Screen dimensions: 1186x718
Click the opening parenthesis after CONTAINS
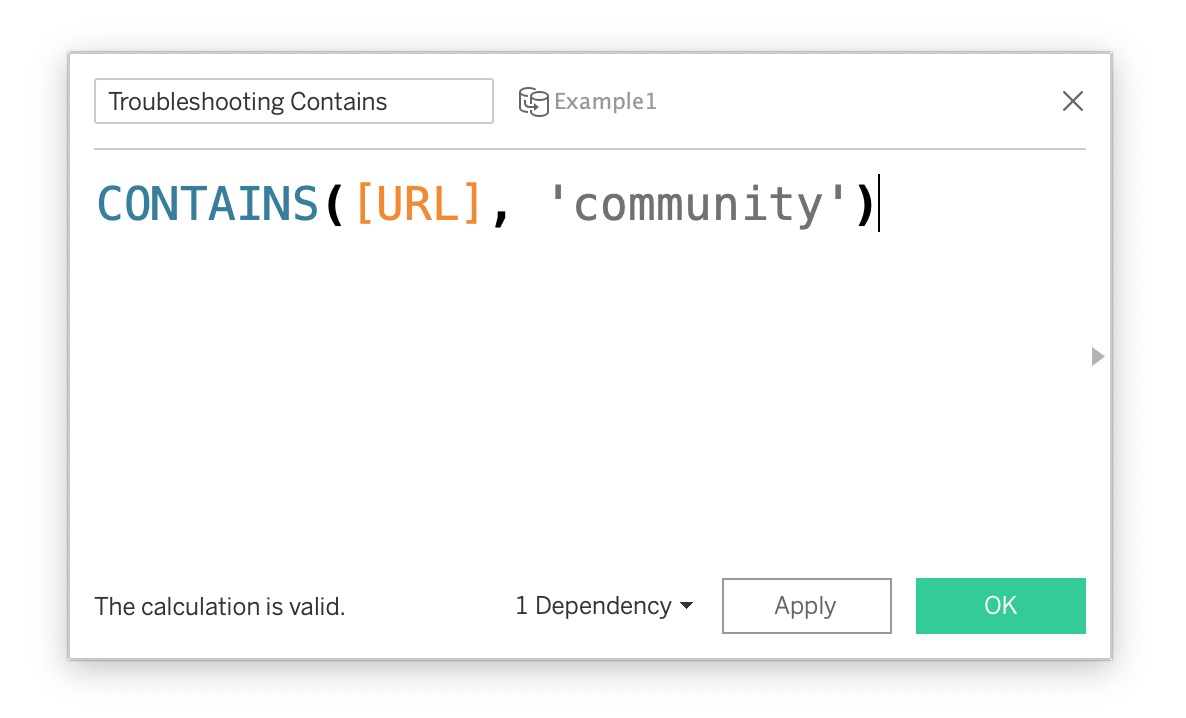click(335, 204)
